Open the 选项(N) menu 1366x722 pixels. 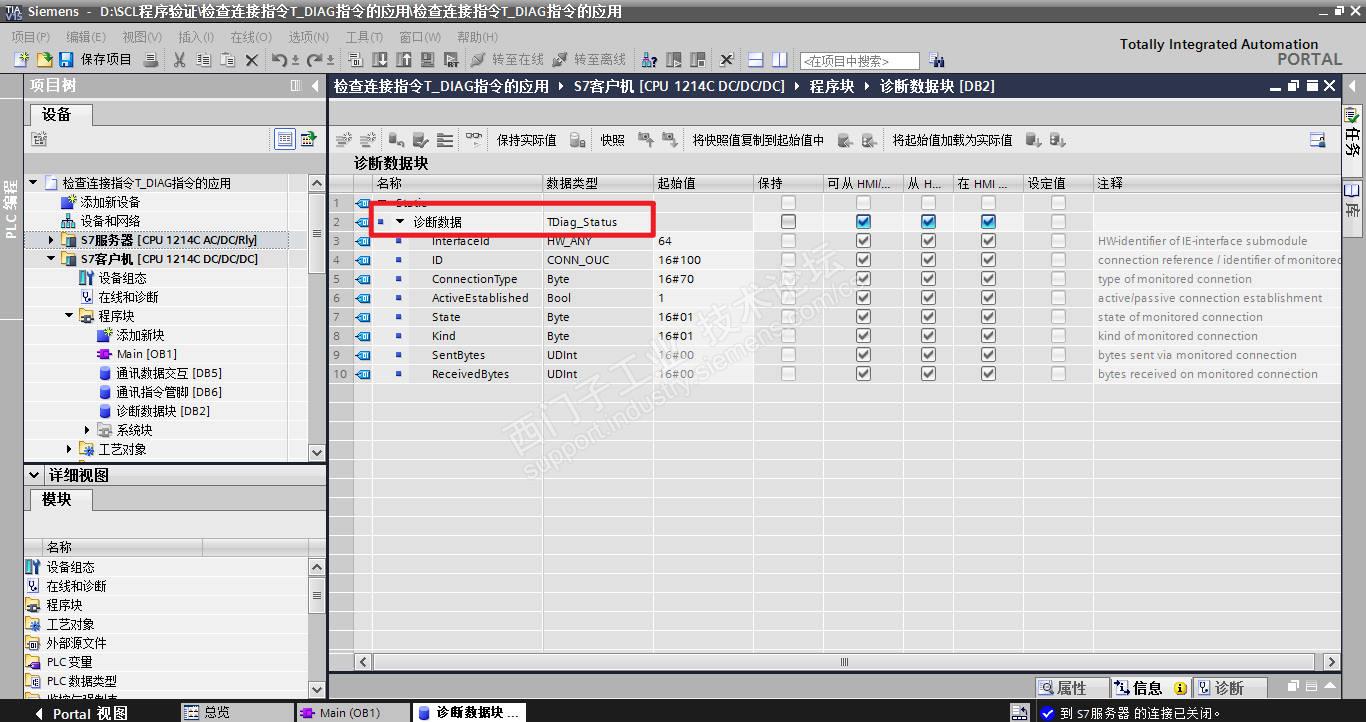click(308, 37)
